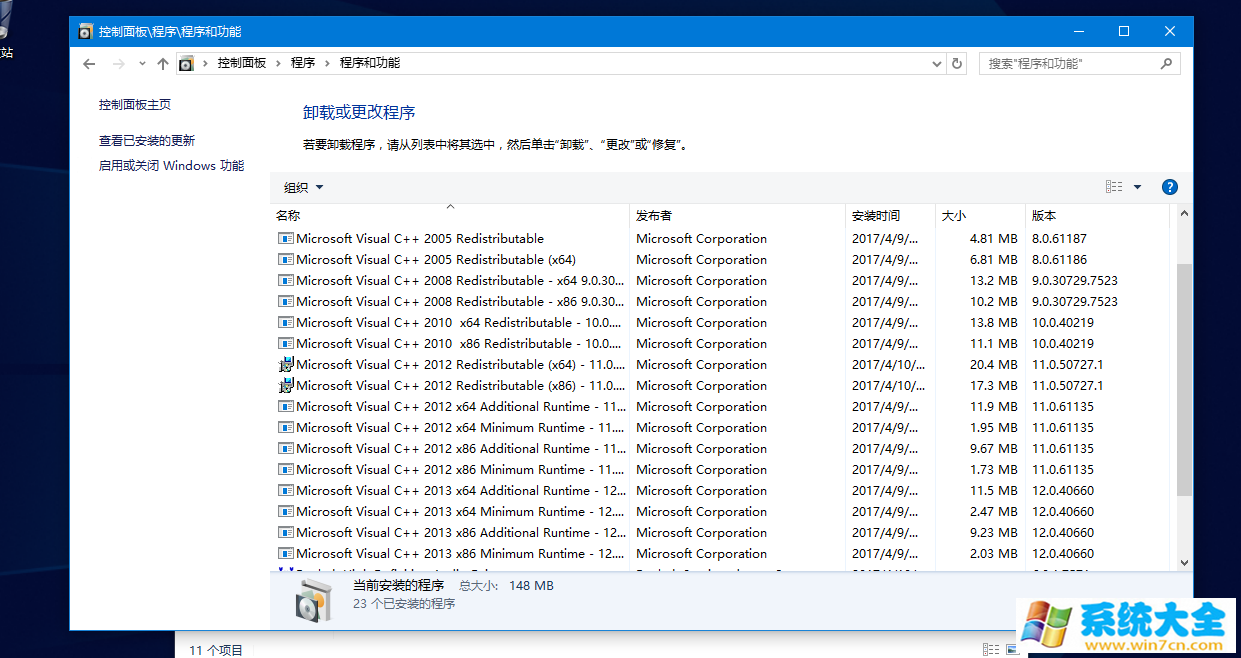The height and width of the screenshot is (658, 1241).
Task: Click the 2.03 MB size cell
Action: pyautogui.click(x=994, y=554)
